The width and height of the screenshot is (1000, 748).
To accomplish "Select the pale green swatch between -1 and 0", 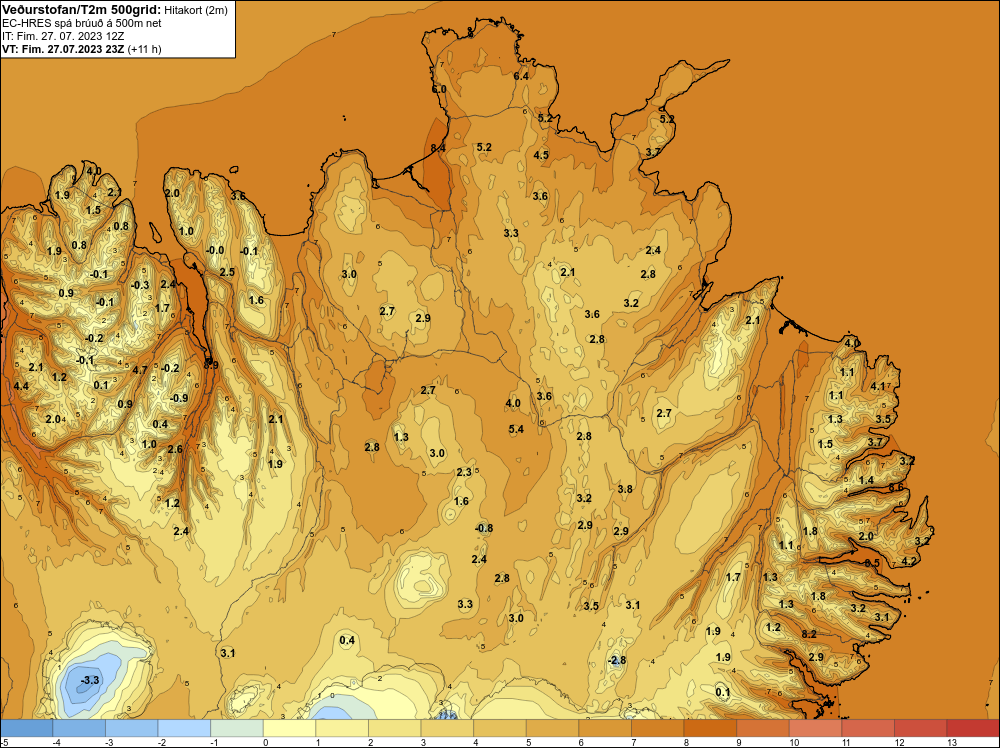I will (237, 728).
